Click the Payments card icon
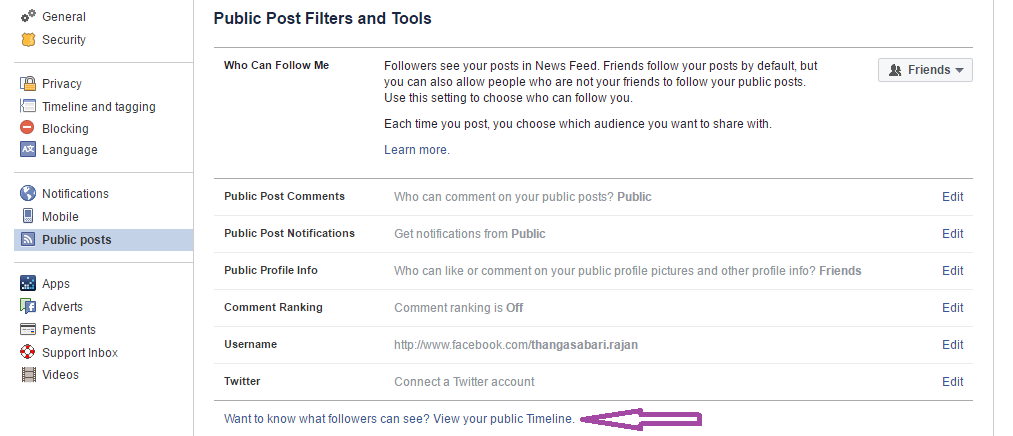Image resolution: width=1013 pixels, height=436 pixels. (x=28, y=329)
